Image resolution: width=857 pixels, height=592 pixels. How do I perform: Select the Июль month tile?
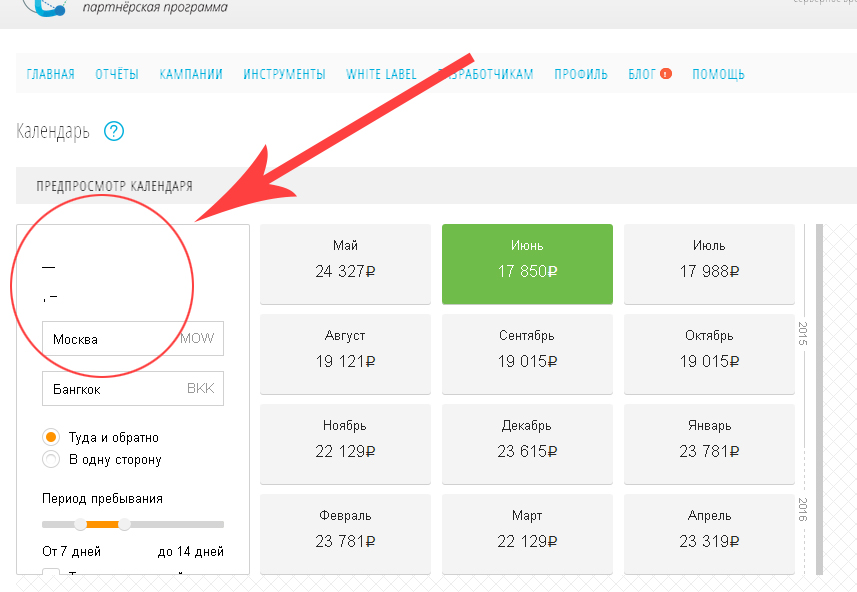click(x=709, y=264)
